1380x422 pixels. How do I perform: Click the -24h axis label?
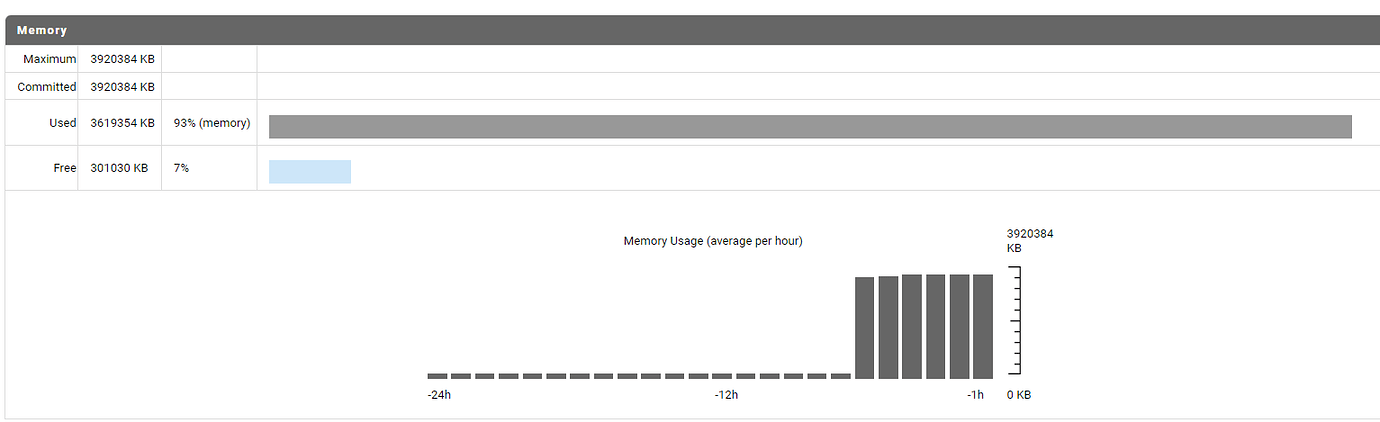[439, 395]
